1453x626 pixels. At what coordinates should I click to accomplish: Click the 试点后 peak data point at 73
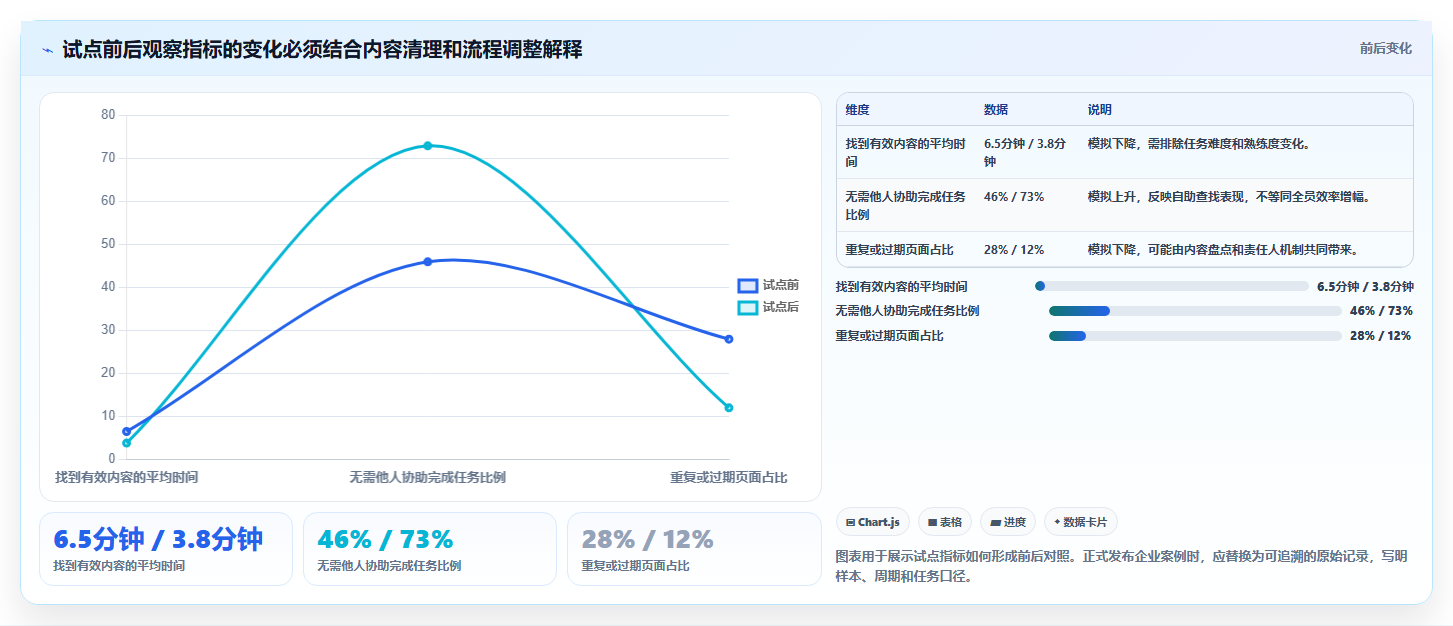click(x=427, y=146)
